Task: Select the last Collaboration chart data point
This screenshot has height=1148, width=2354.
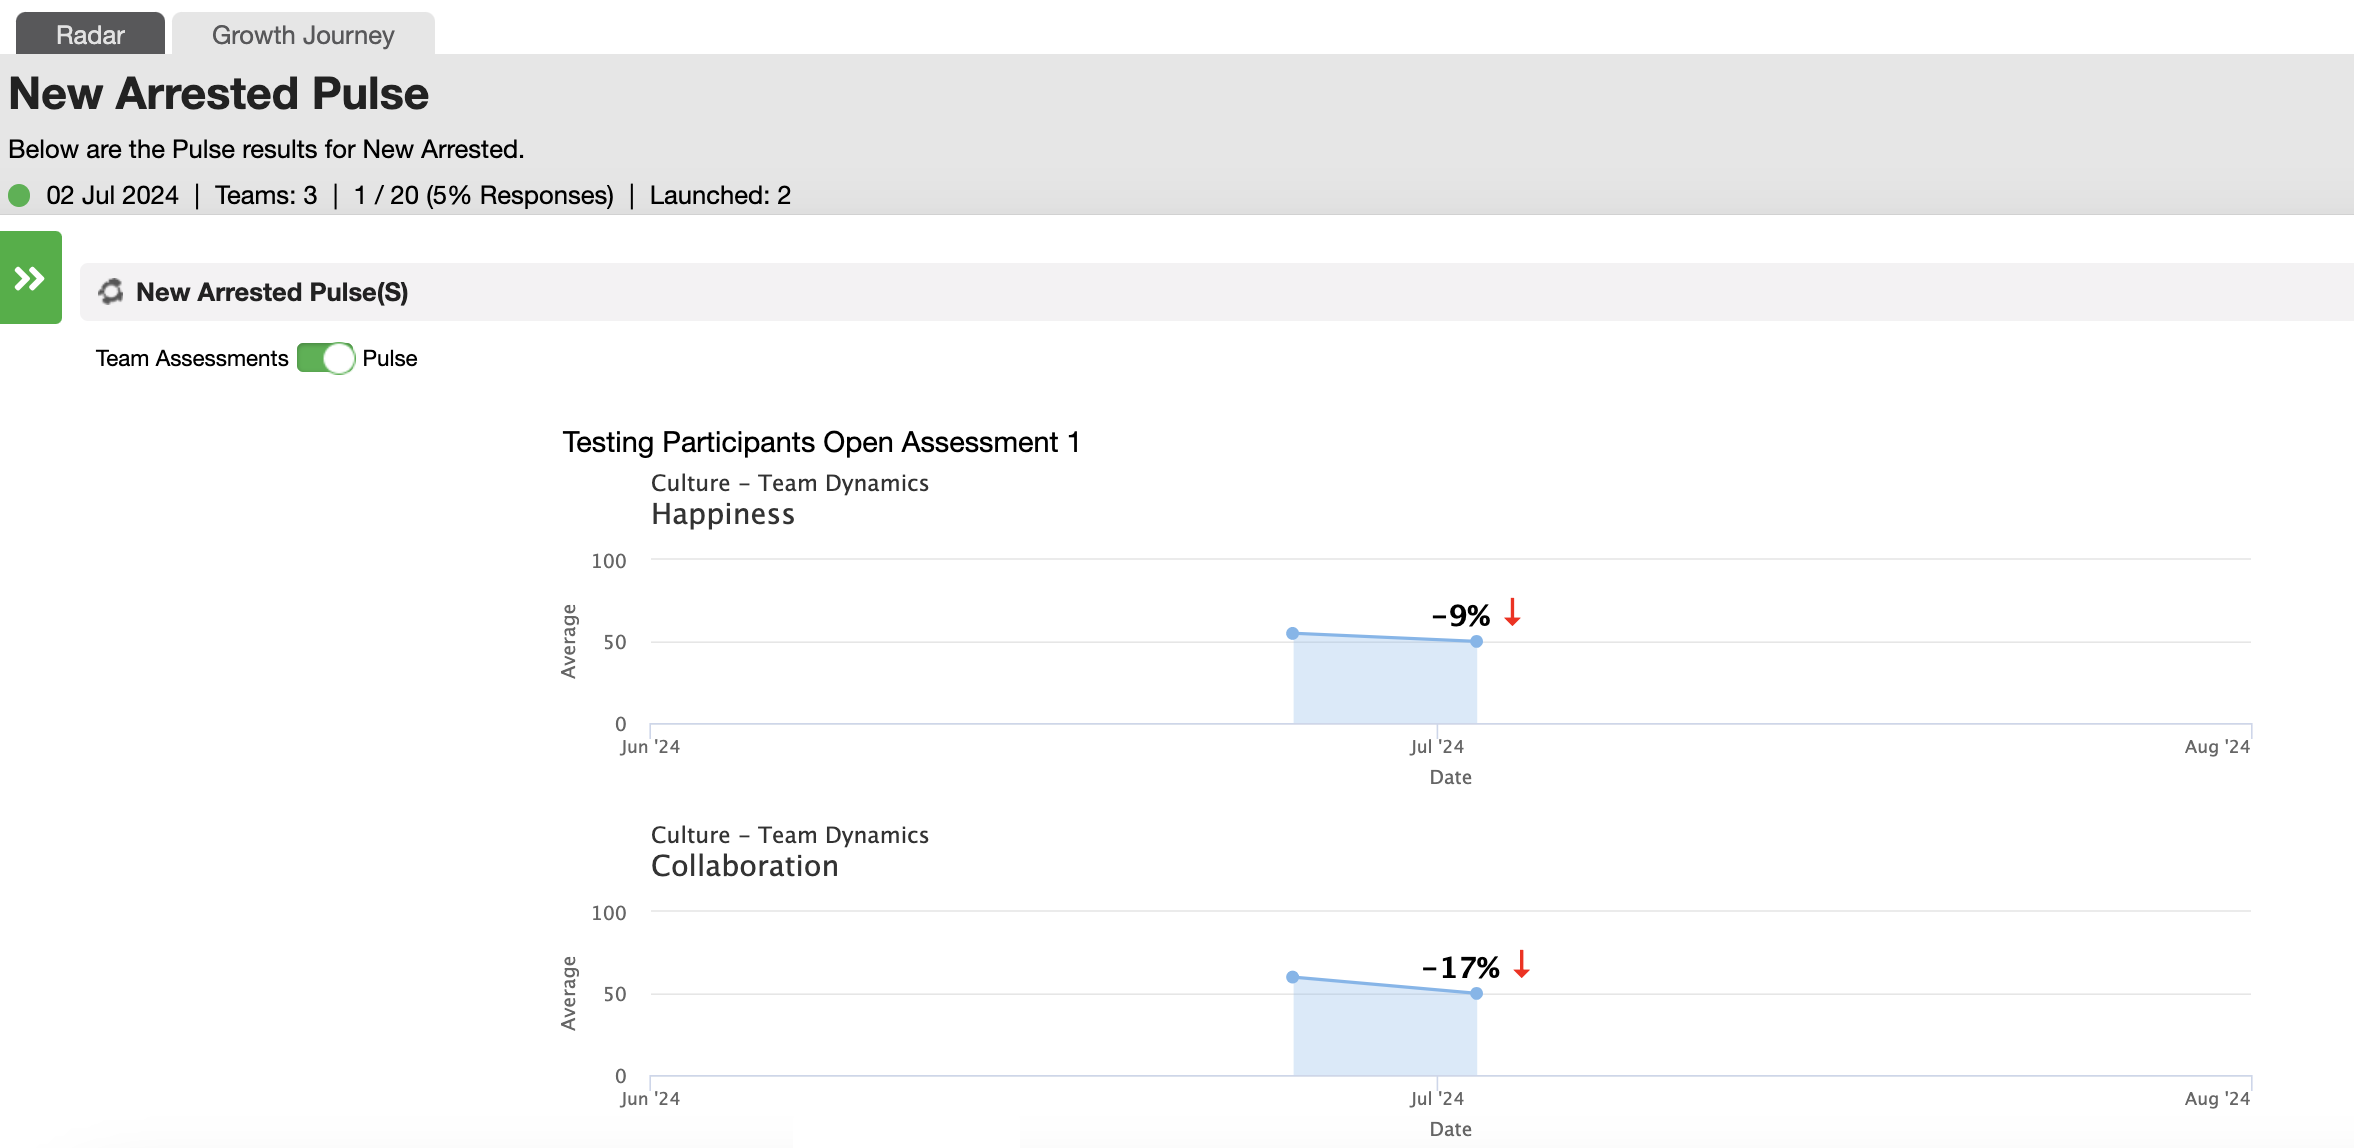Action: 1476,993
